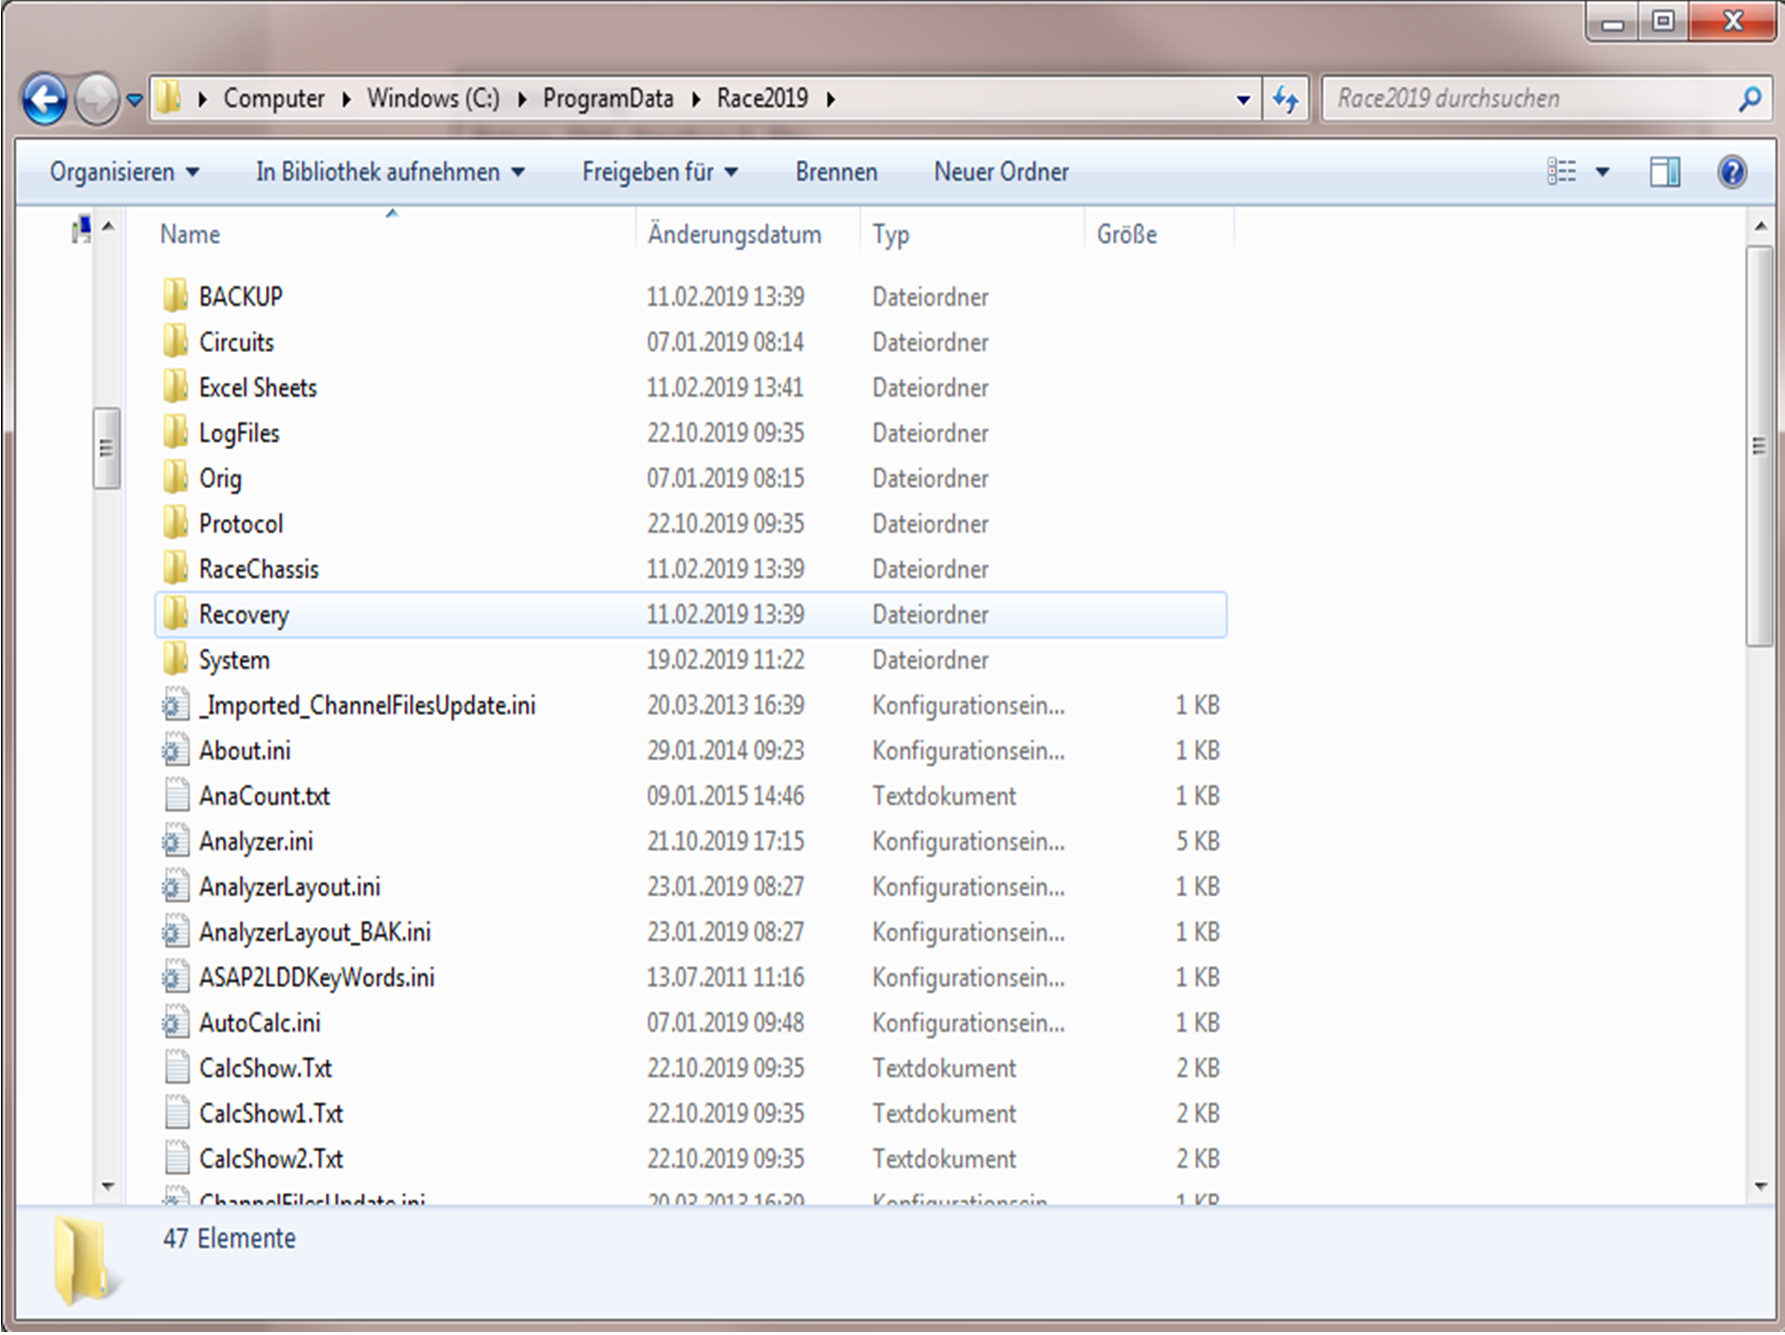
Task: Select the AnaCount.txt text file icon
Action: [176, 796]
